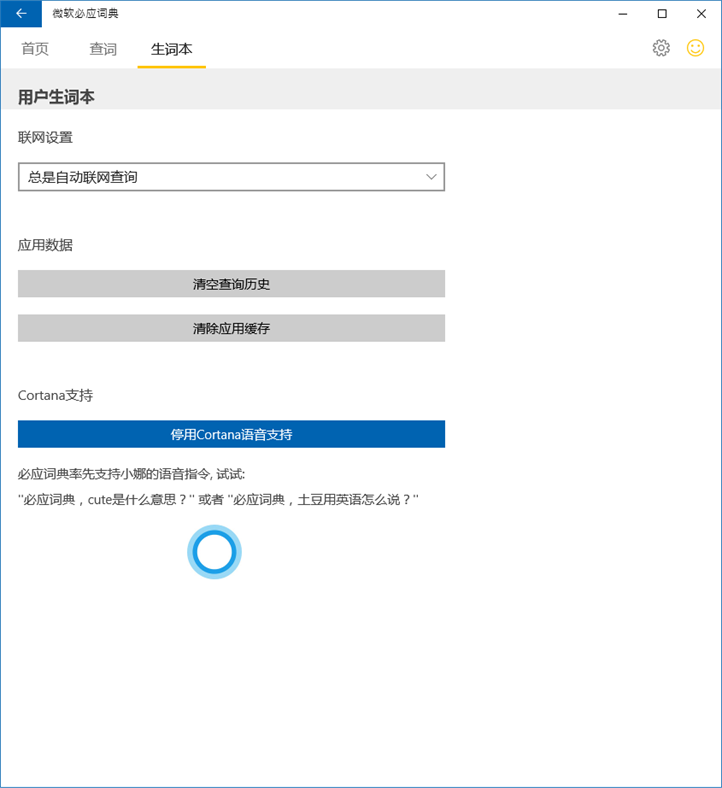The width and height of the screenshot is (722, 788).
Task: Minimize the 微软必应词典 window
Action: 623,14
